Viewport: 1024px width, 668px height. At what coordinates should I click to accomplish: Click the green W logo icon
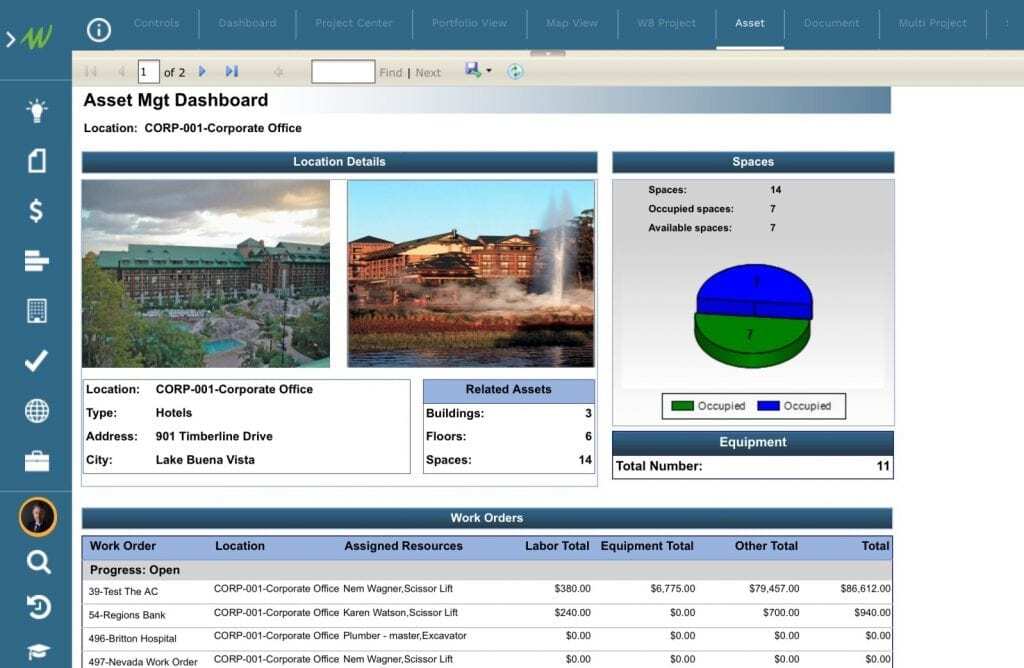click(x=37, y=38)
